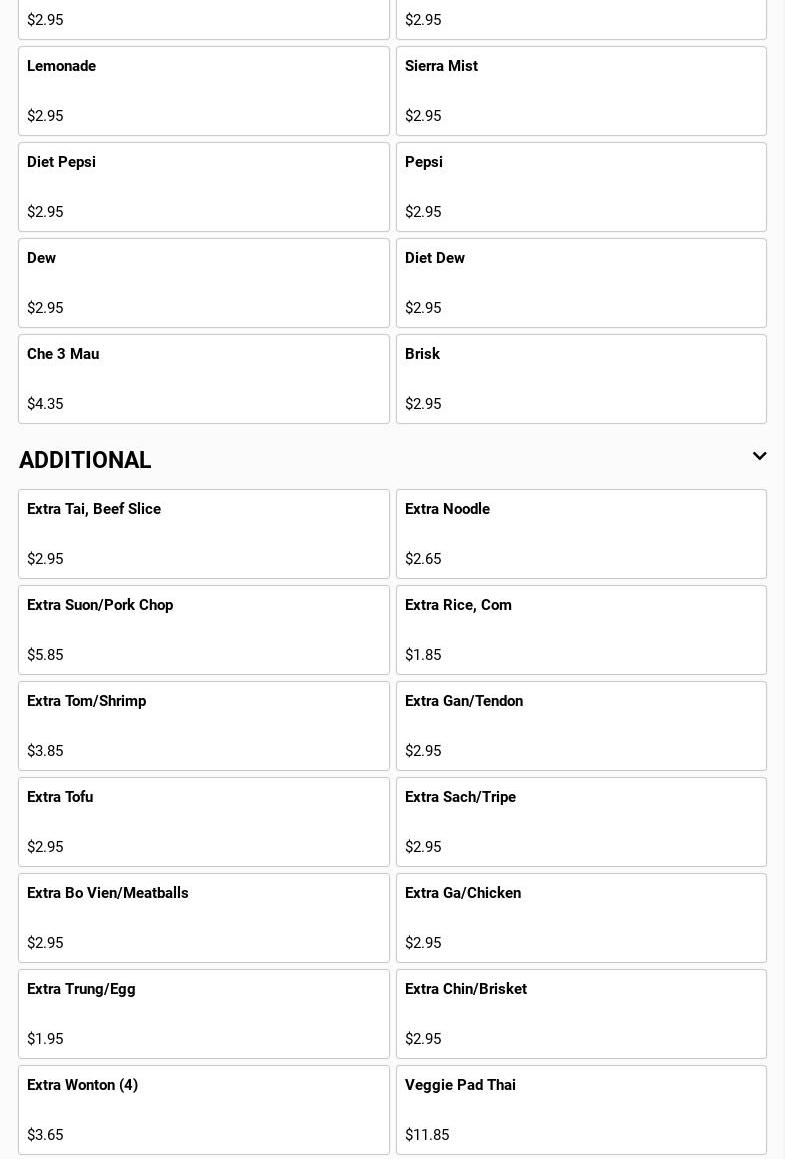Screen dimensions: 785x1159
Task: Add Extra Rice, Com
Action: click(x=581, y=630)
